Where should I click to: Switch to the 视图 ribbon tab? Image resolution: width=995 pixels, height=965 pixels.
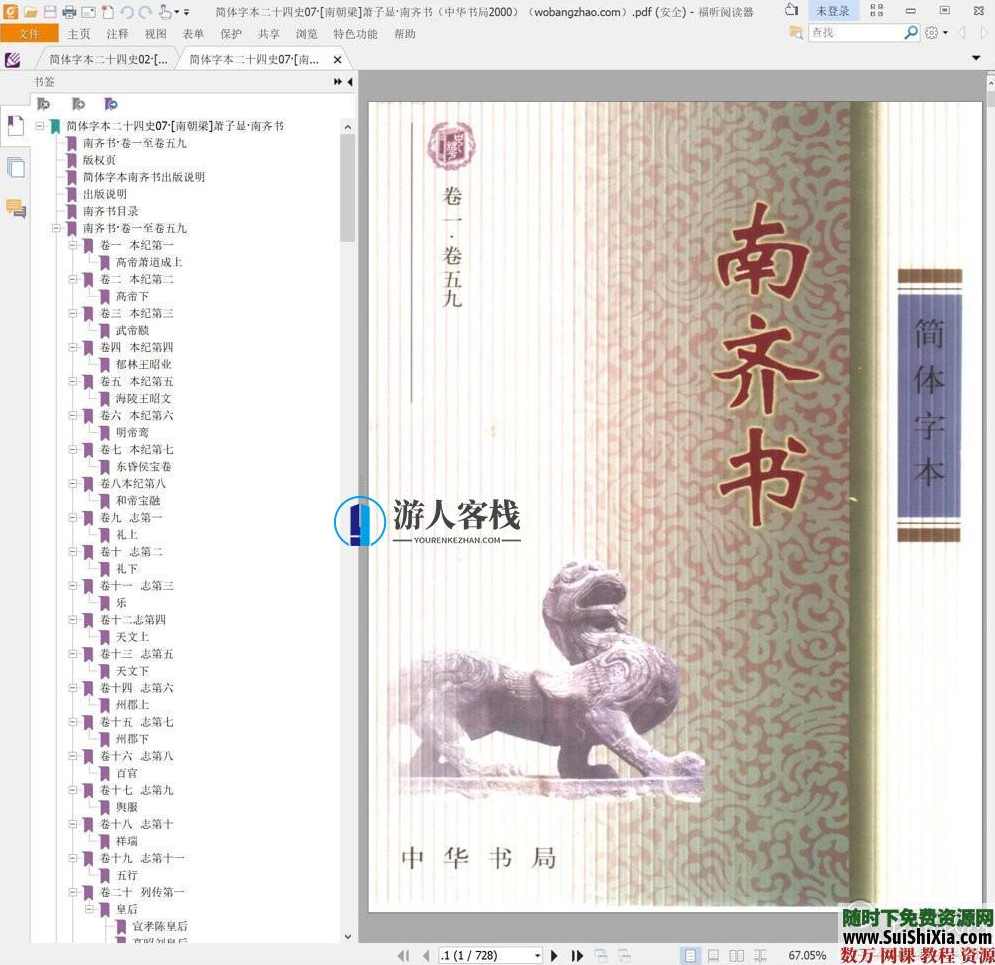pos(156,33)
